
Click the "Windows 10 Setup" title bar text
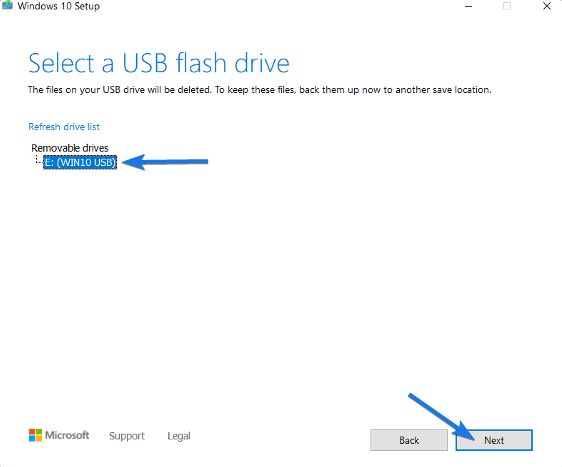pos(58,6)
